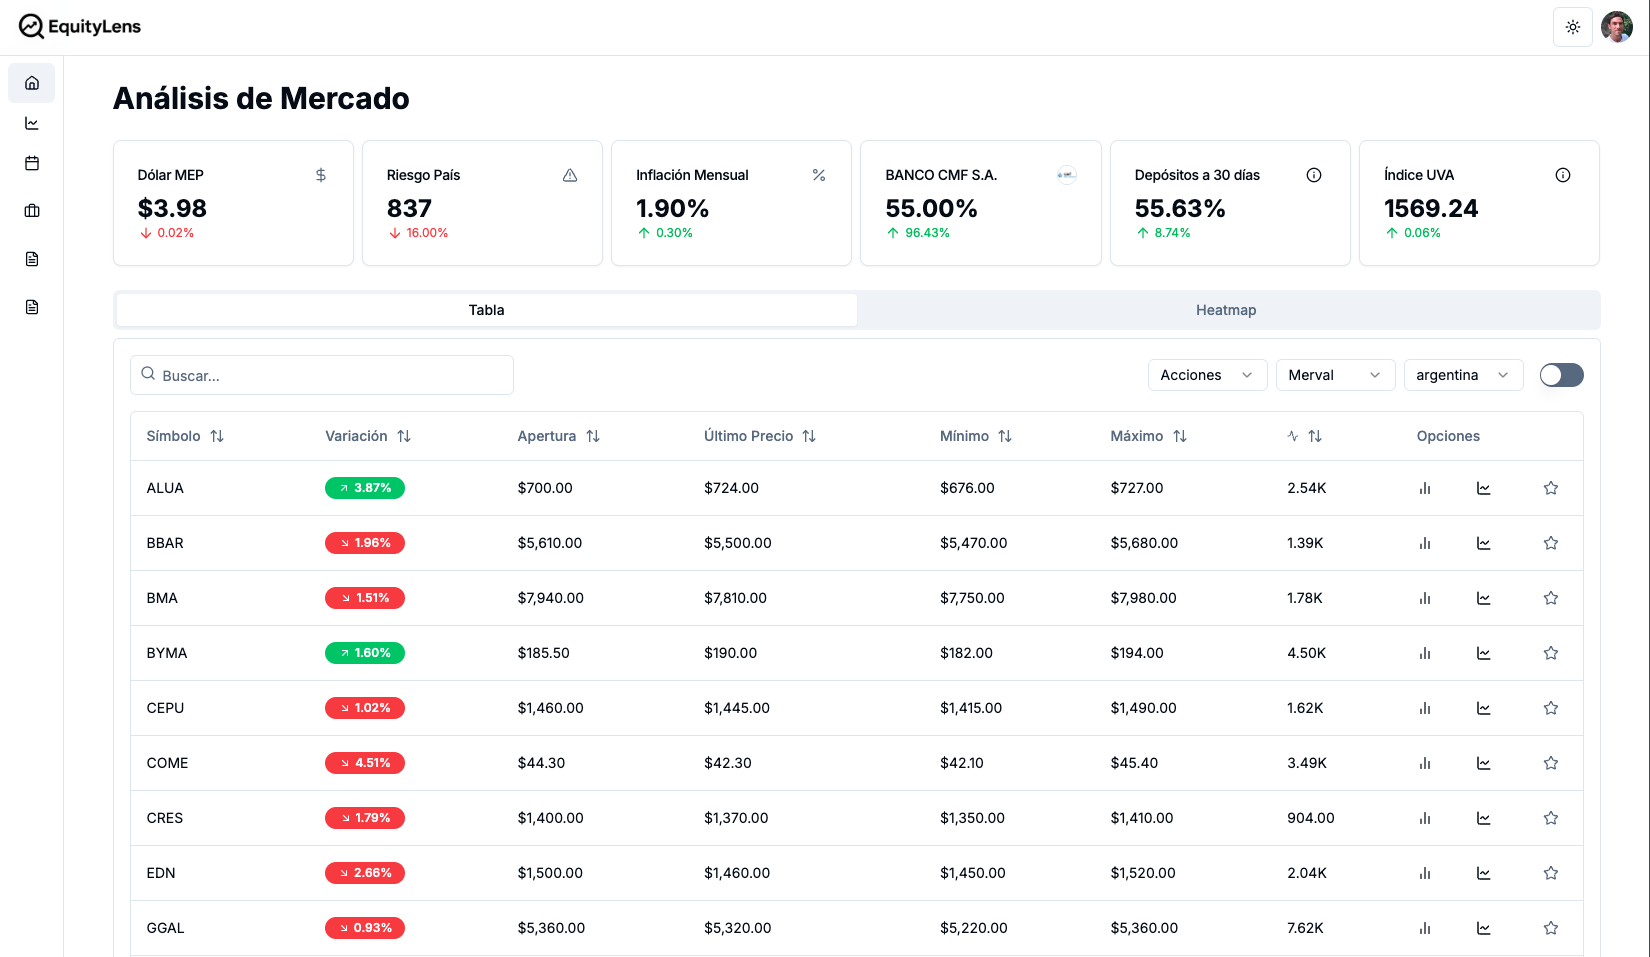
Task: Switch to the Heatmap tab
Action: (1226, 310)
